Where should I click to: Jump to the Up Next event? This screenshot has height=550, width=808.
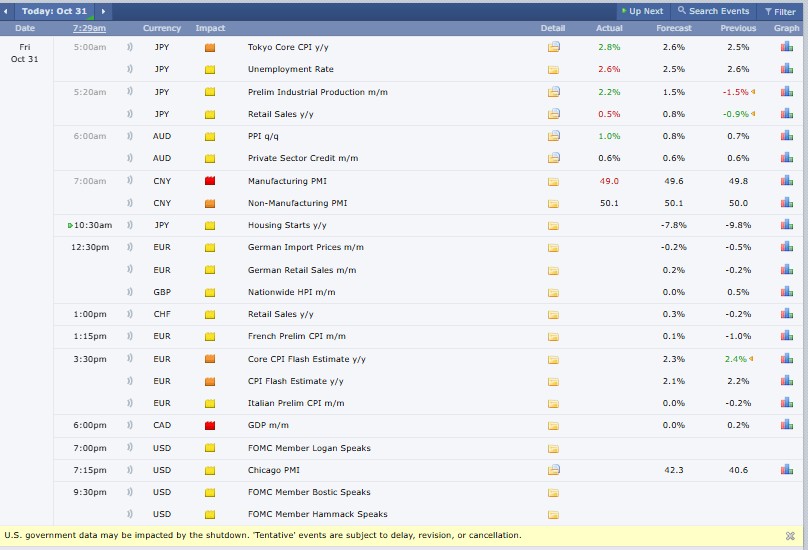pos(642,11)
